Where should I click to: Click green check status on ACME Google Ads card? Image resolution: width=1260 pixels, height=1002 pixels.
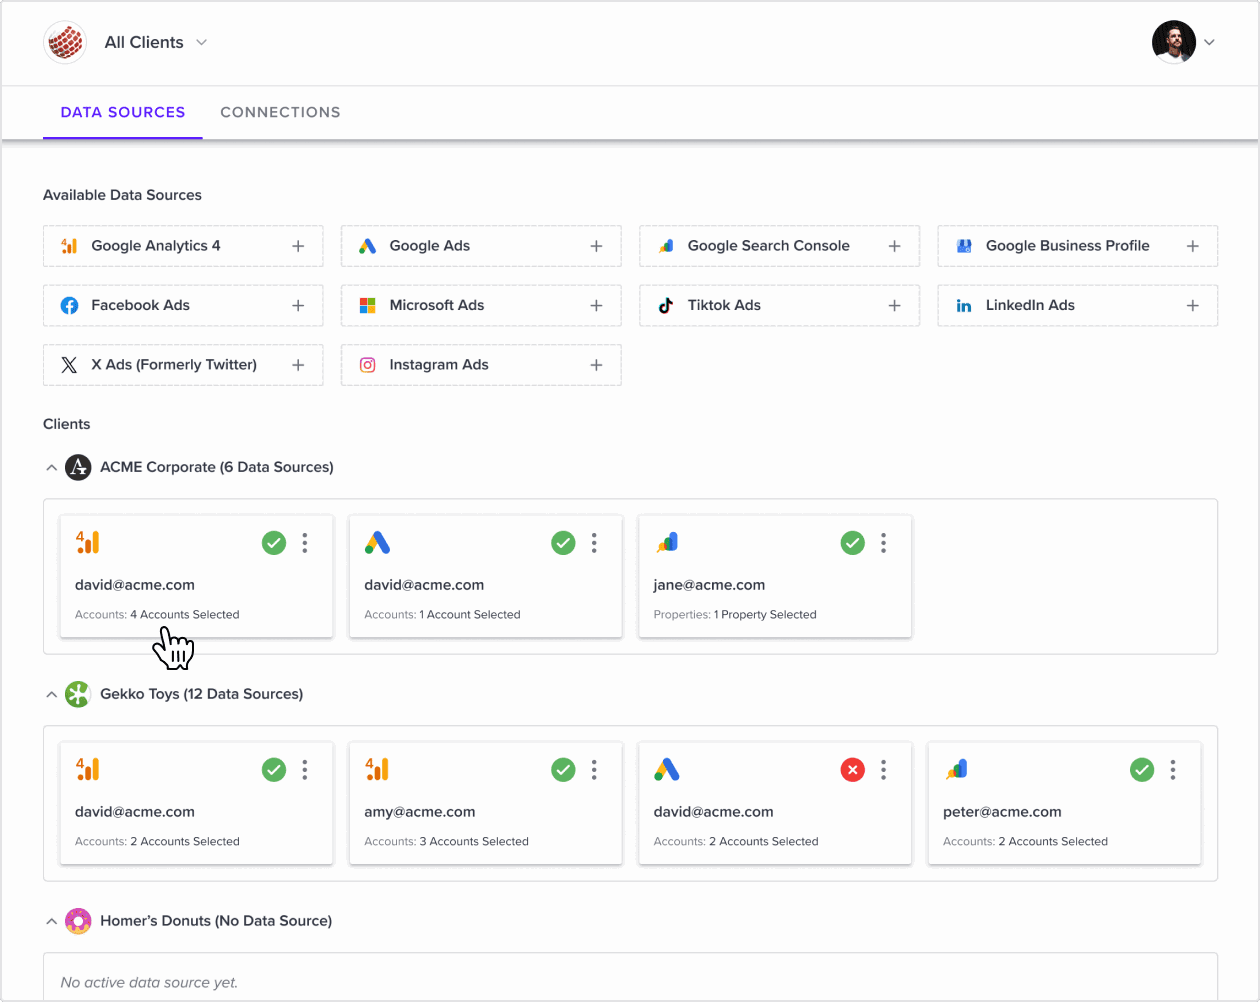coord(563,543)
